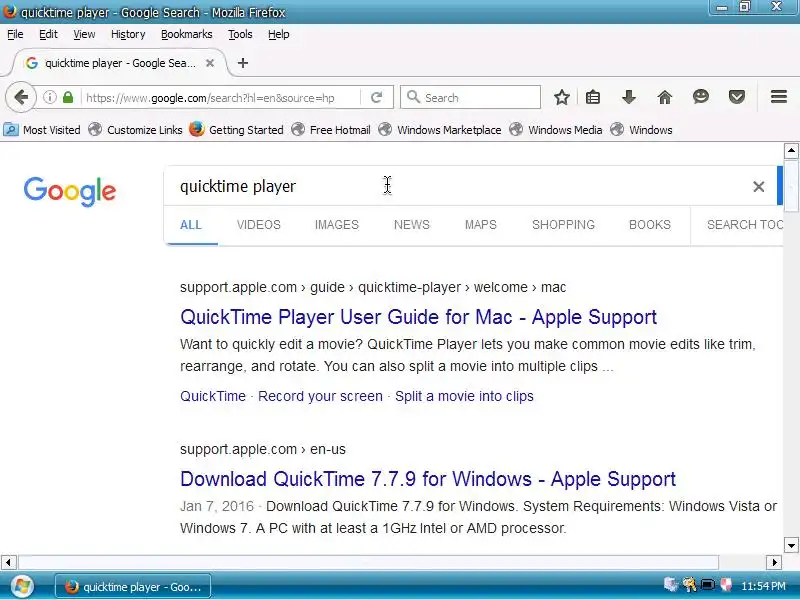The width and height of the screenshot is (800, 600).
Task: Reload the page with the refresh icon
Action: coord(377,97)
